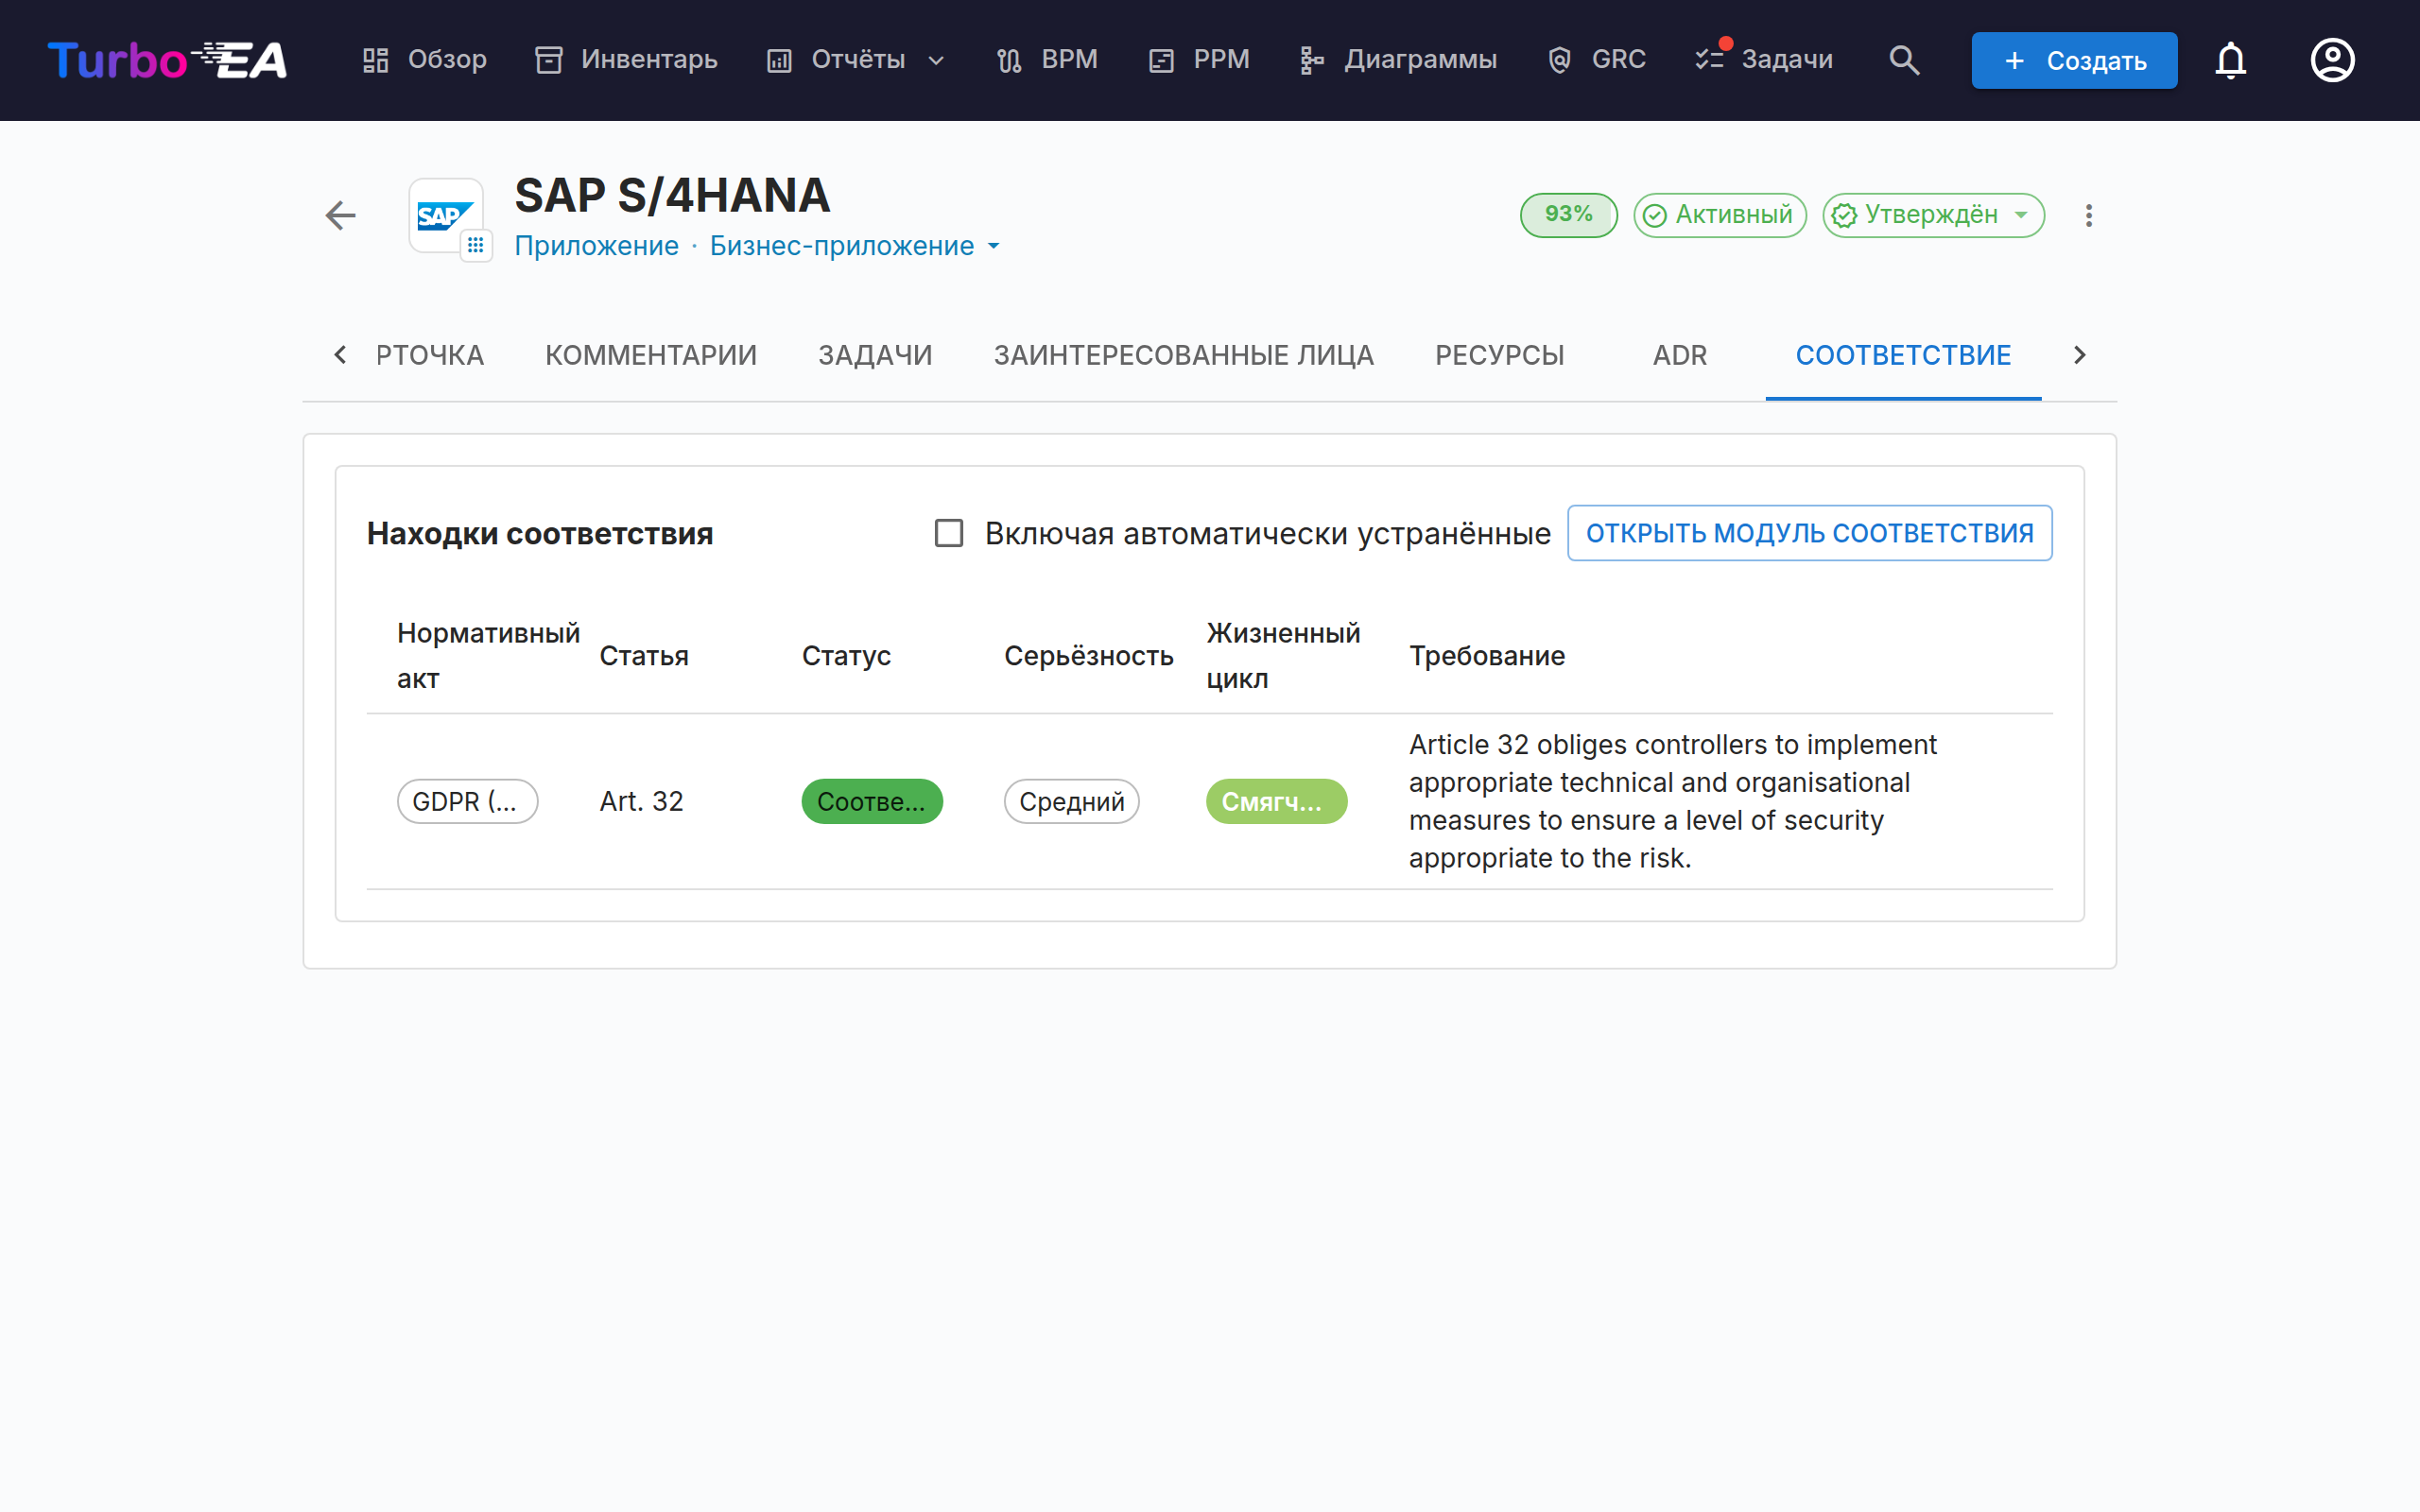2420x1512 pixels.
Task: Click the search magnifier icon
Action: pyautogui.click(x=1904, y=60)
